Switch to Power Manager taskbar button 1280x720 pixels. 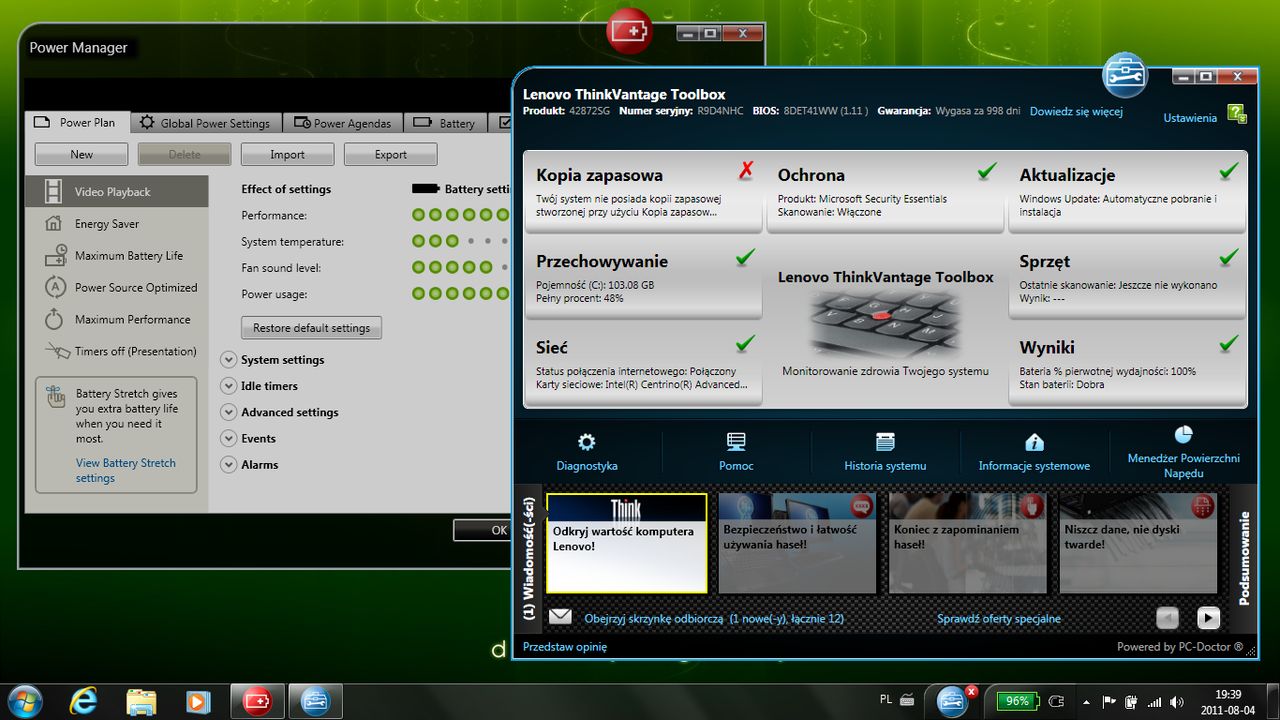point(258,701)
